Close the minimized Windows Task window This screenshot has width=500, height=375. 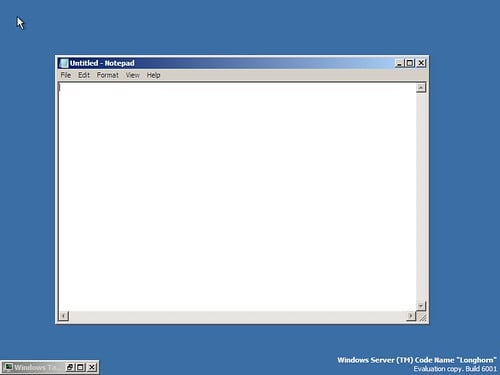pyautogui.click(x=92, y=367)
